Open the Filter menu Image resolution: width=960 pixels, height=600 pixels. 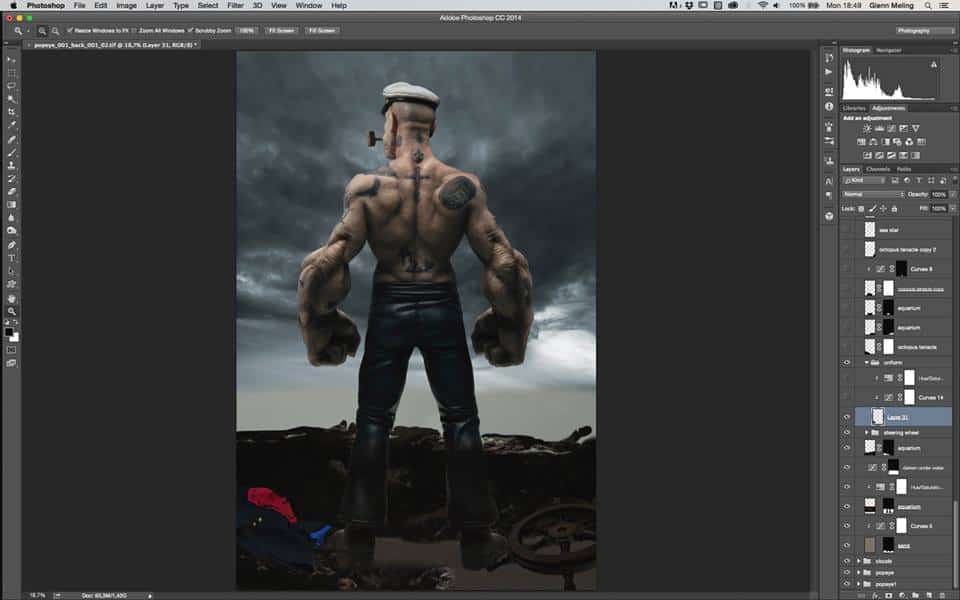[236, 5]
